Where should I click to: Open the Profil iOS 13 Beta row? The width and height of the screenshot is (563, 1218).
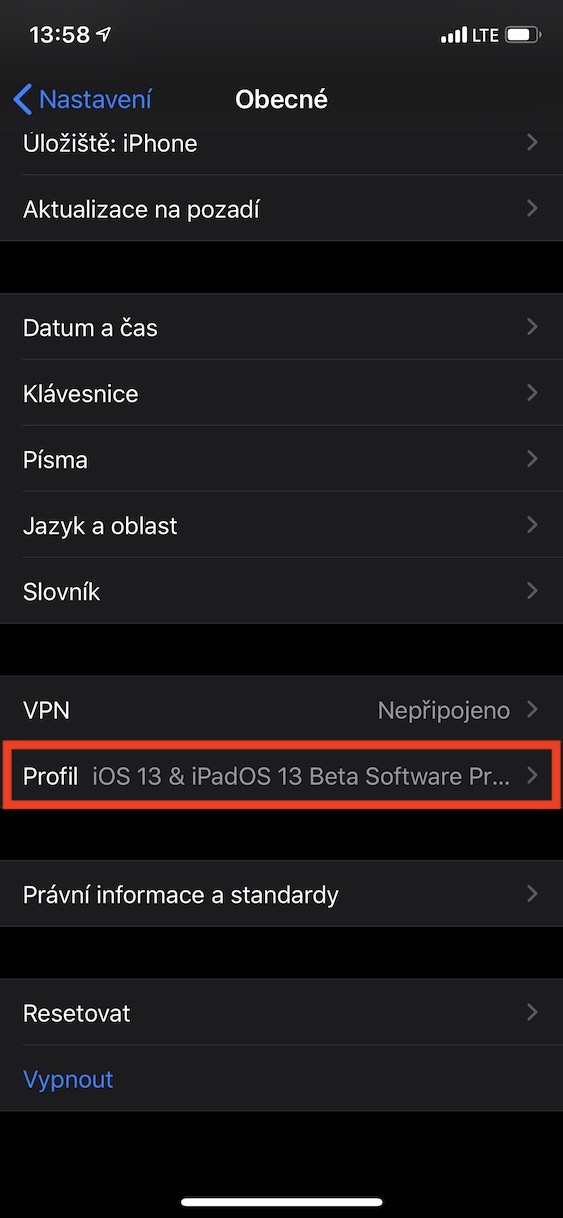point(281,775)
